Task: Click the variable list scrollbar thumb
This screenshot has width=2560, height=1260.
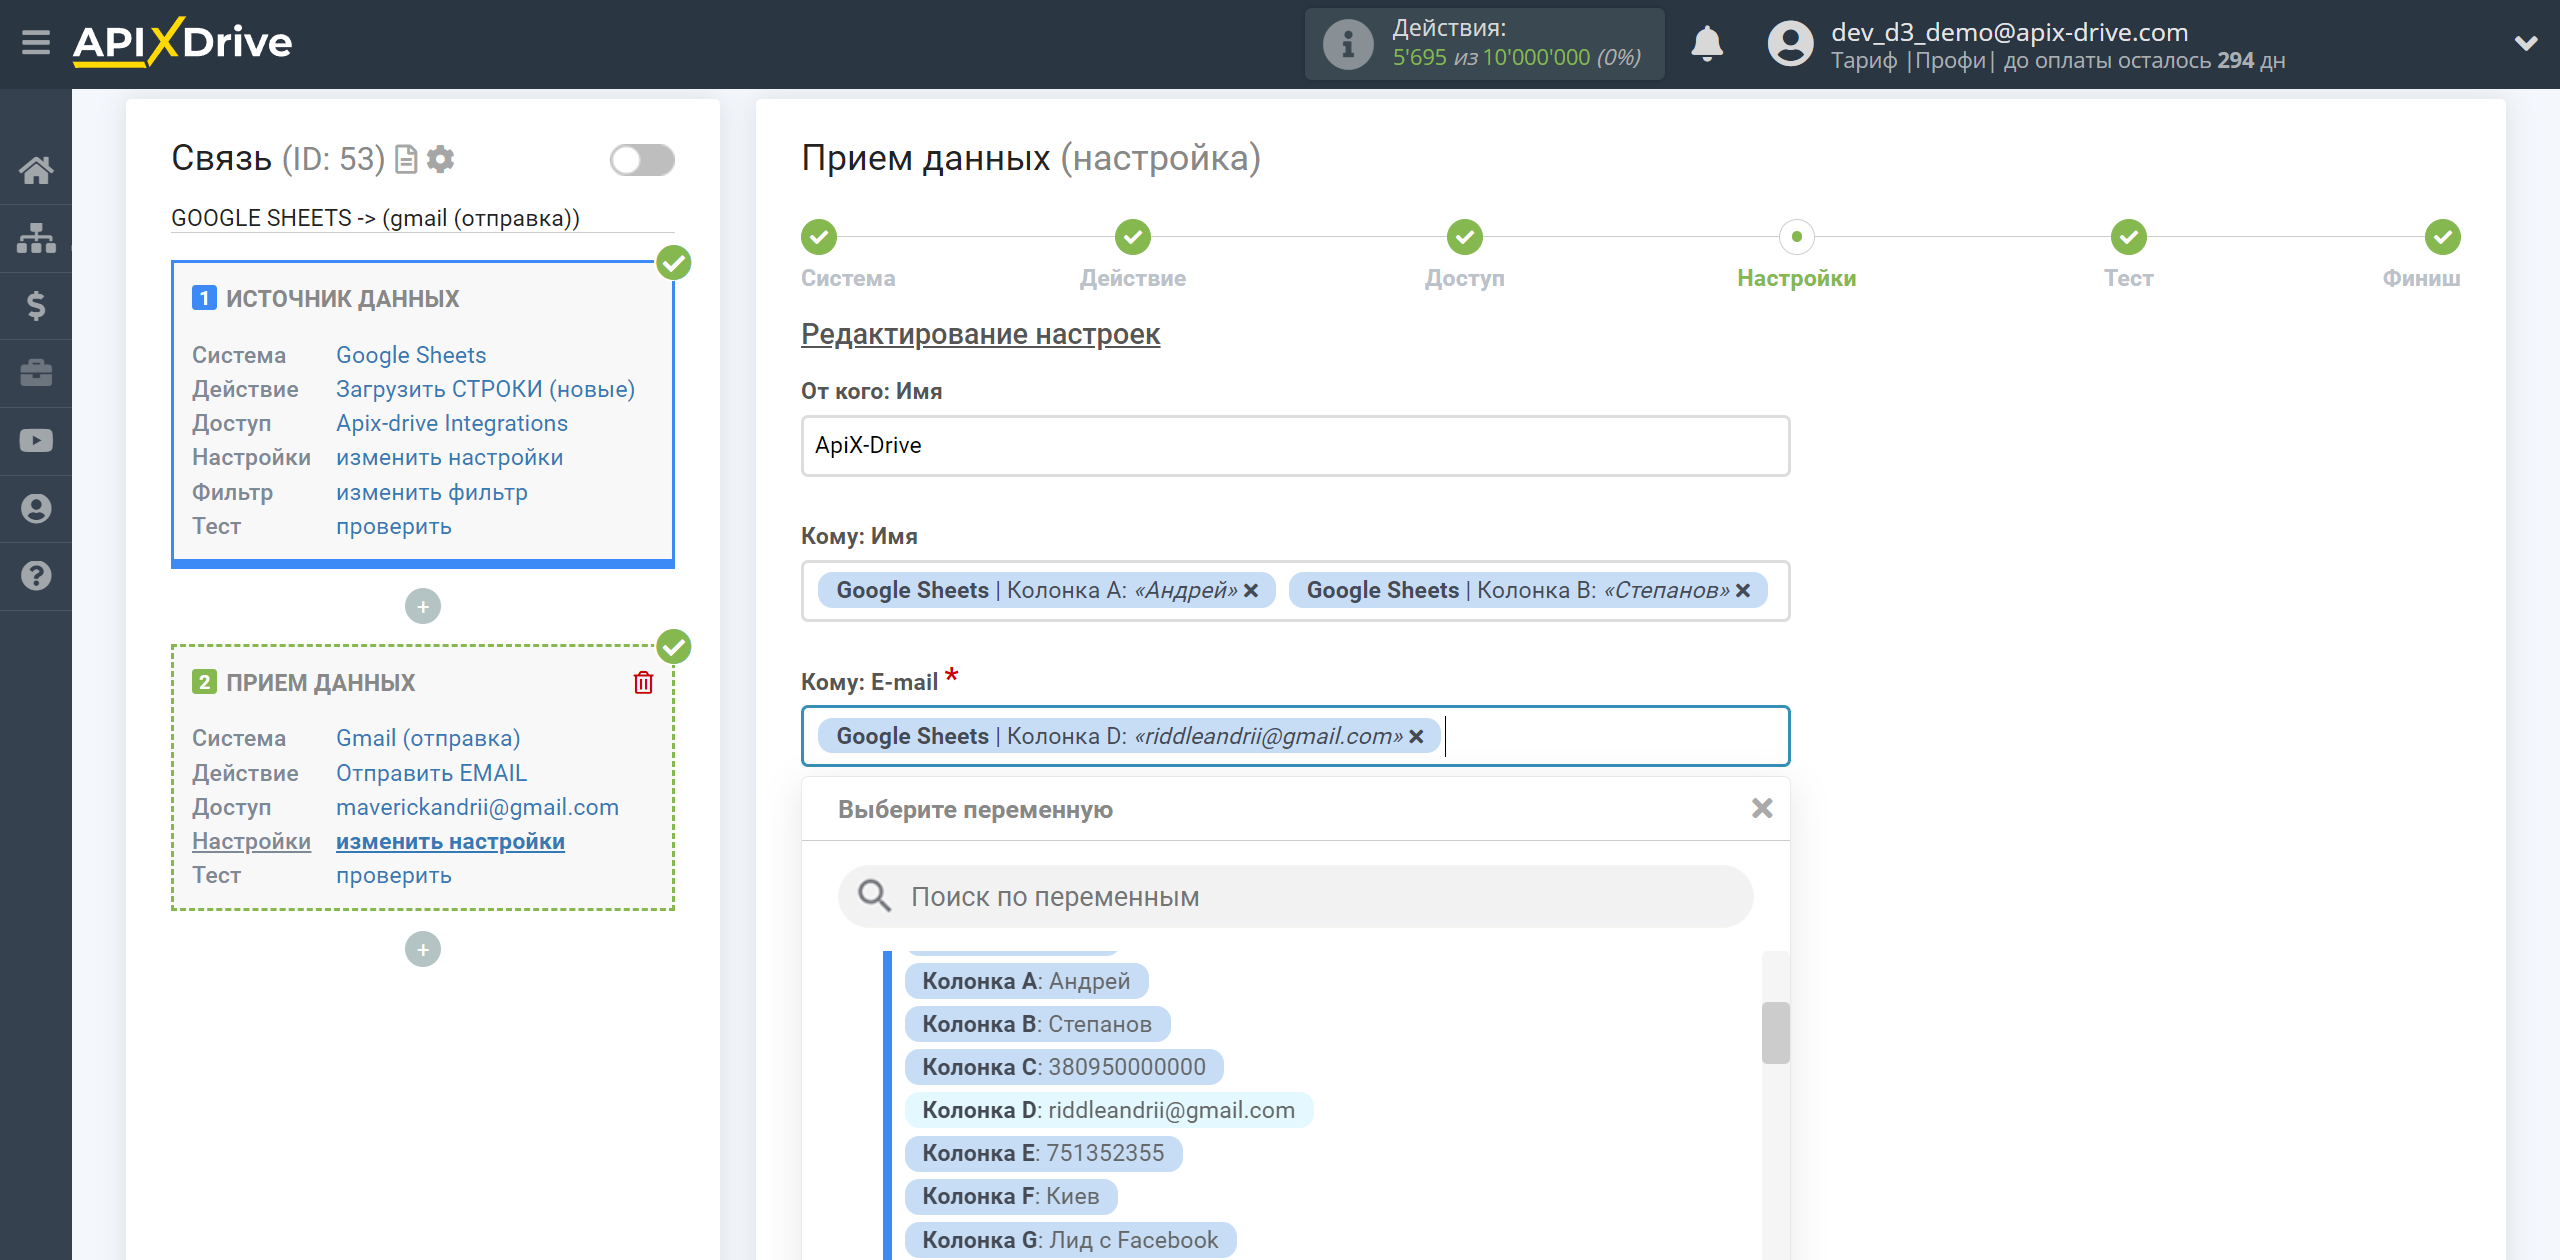Action: click(1775, 1033)
